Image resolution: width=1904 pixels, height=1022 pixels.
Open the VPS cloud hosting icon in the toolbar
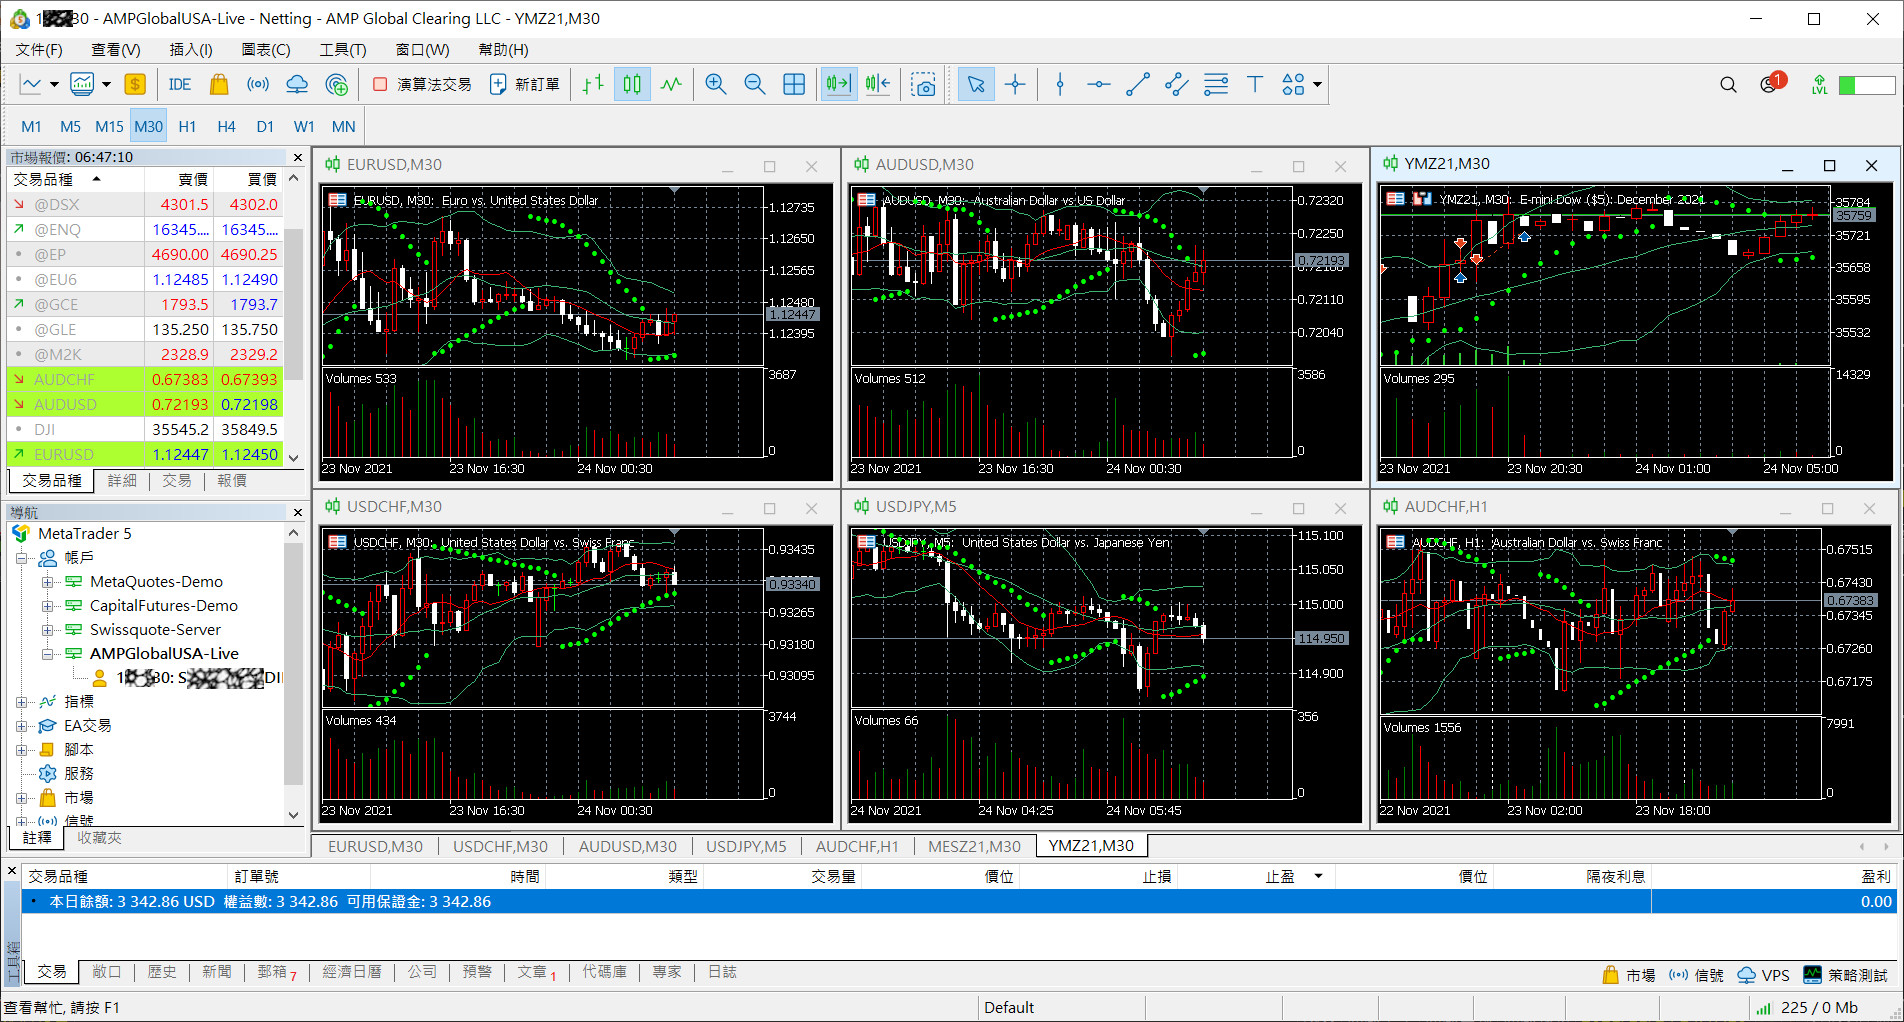pos(297,85)
